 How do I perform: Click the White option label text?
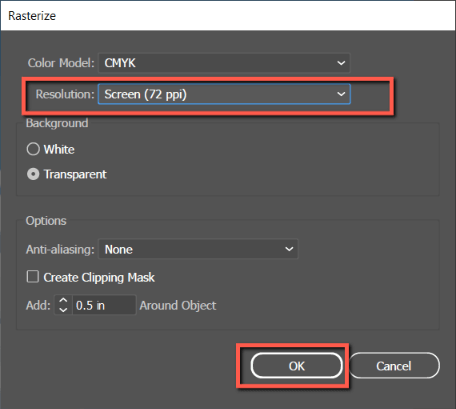59,149
